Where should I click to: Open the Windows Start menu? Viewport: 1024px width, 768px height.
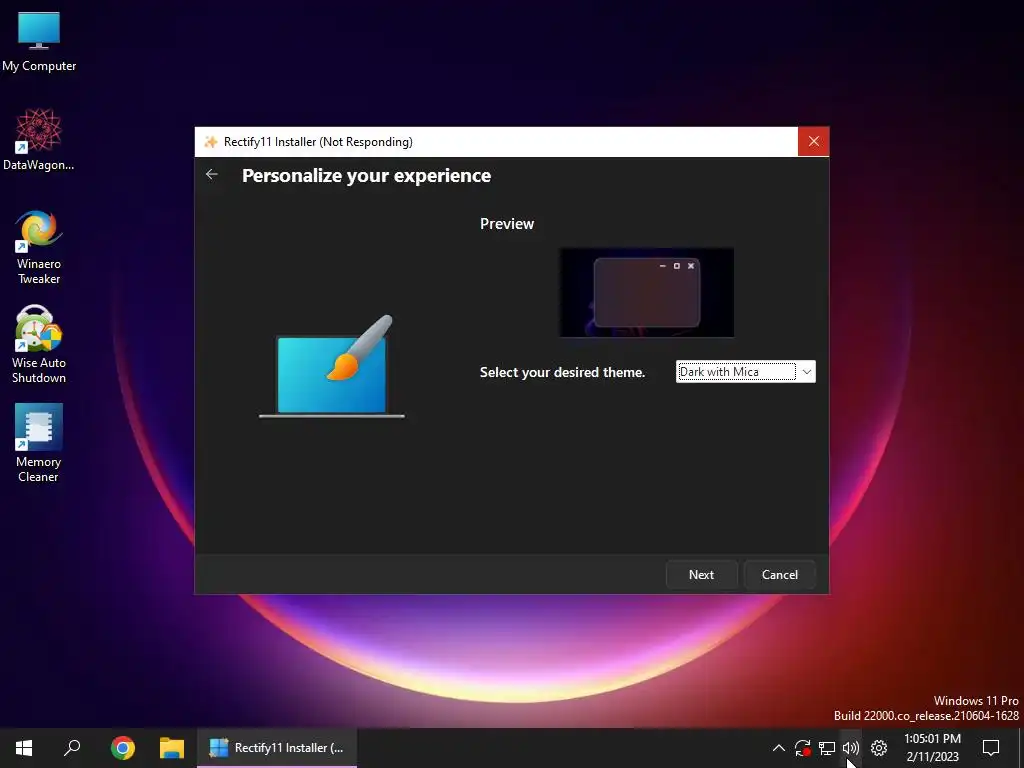click(x=24, y=748)
